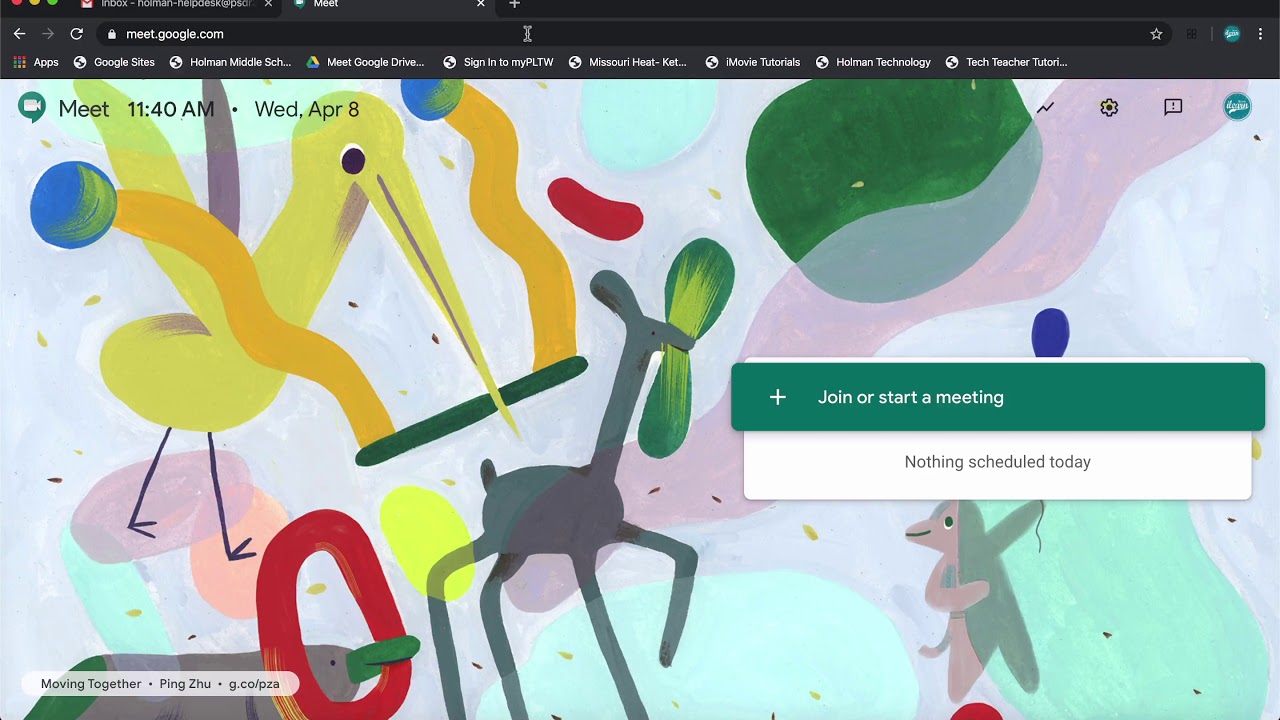Click the Nothing scheduled today text
The width and height of the screenshot is (1280, 720).
(x=998, y=462)
